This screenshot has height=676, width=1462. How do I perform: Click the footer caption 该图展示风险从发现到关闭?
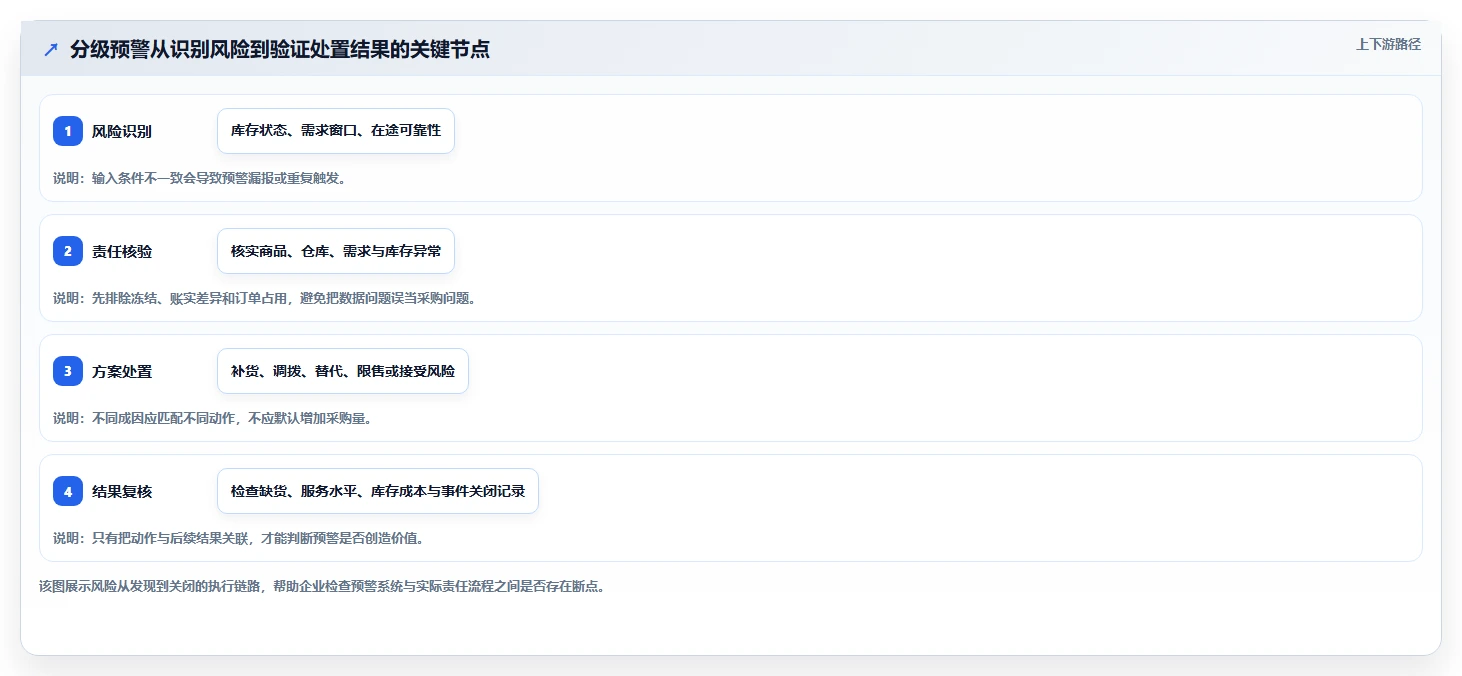[x=322, y=587]
